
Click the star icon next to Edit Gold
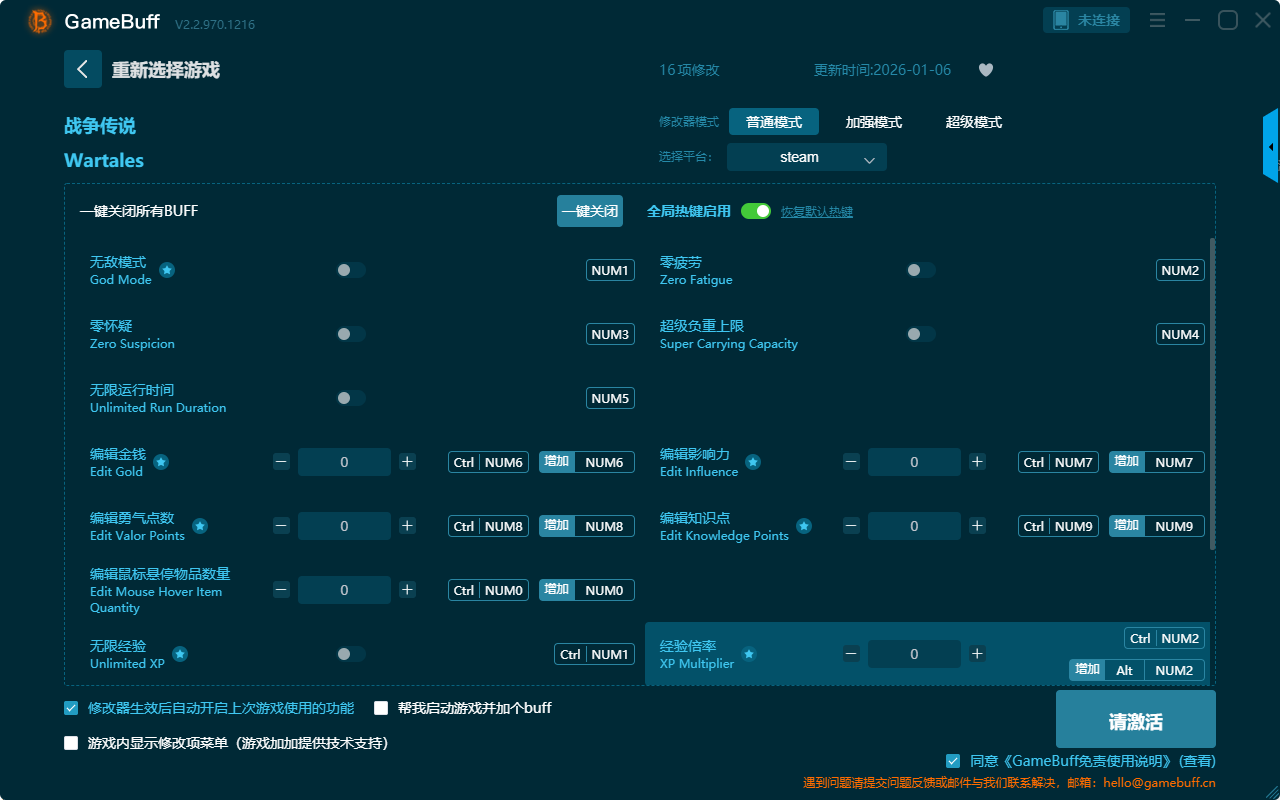[x=161, y=462]
